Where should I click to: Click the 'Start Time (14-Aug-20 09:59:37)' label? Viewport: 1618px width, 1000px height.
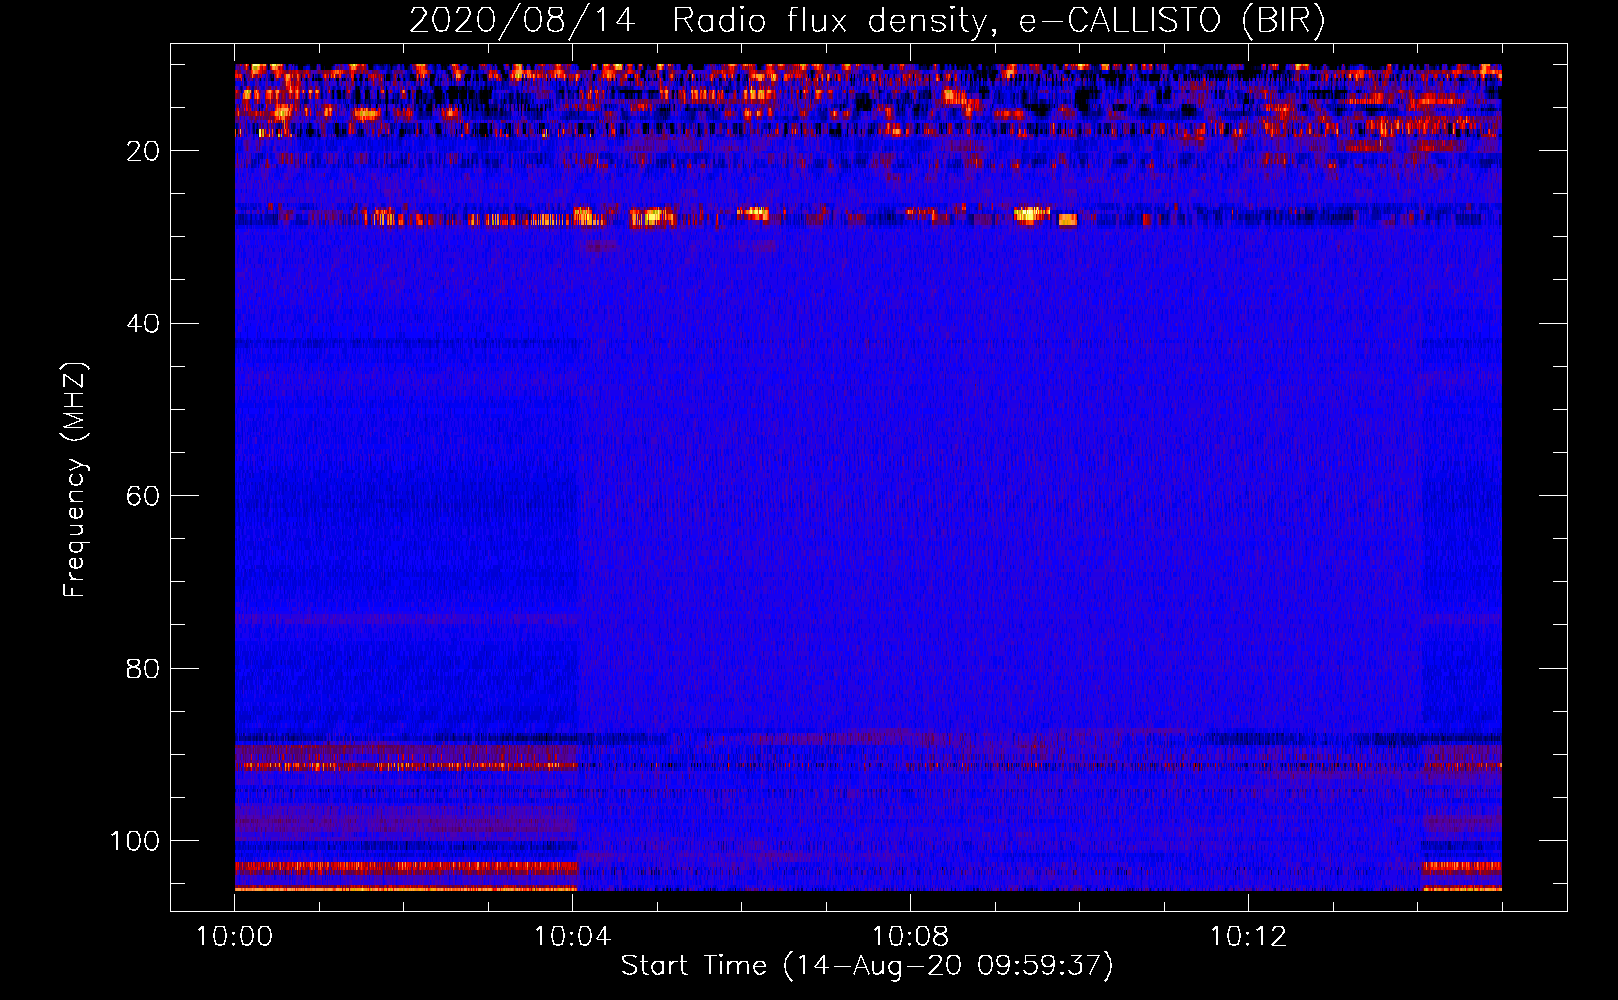click(867, 966)
